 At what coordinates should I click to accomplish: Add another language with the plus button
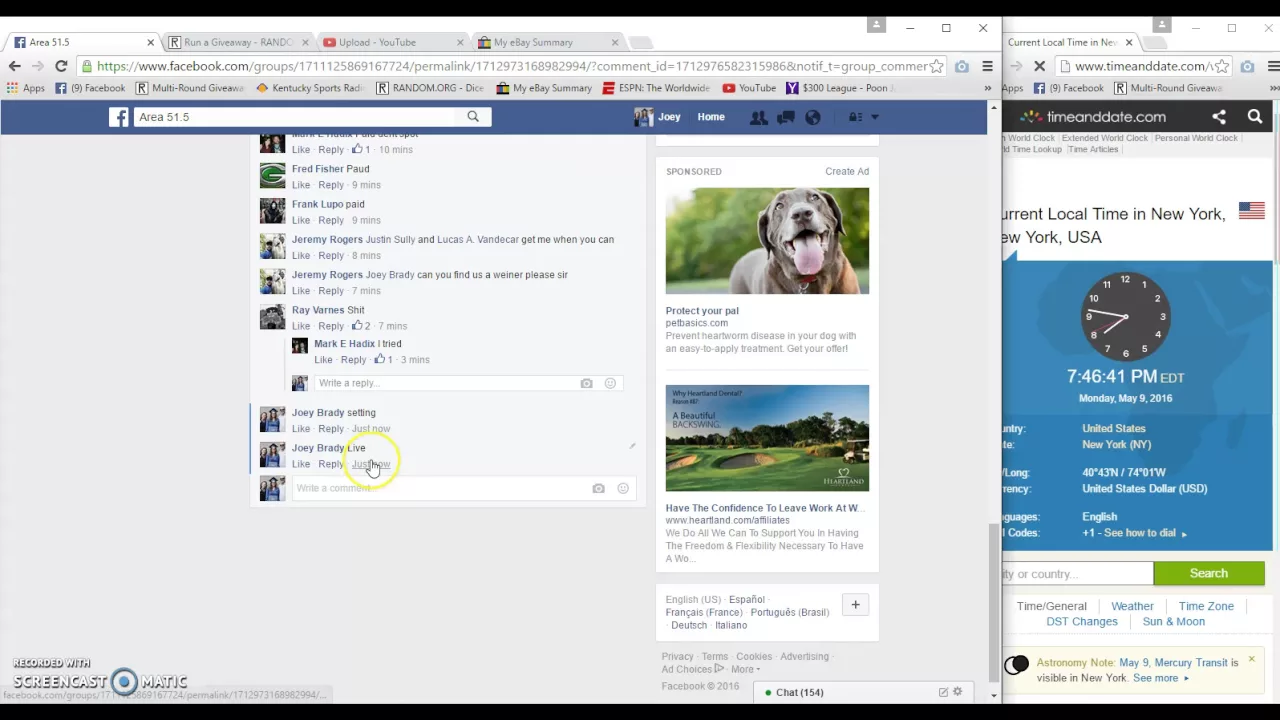click(x=855, y=605)
